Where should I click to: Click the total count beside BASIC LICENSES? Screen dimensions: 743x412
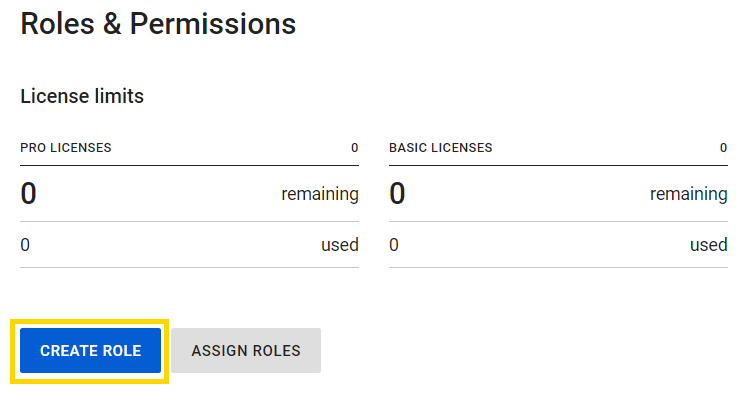[x=723, y=148]
